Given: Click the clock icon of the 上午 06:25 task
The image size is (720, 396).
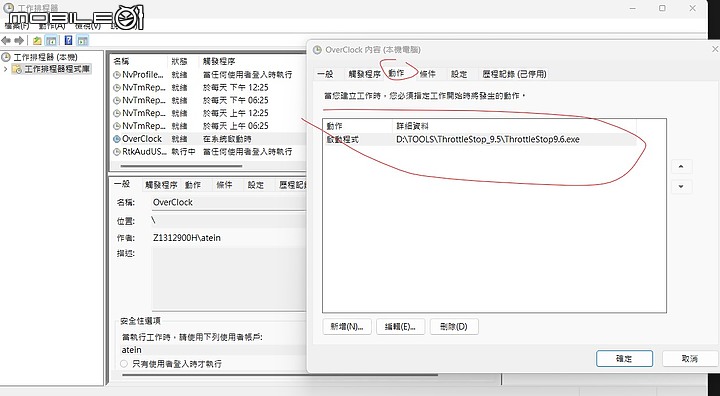Looking at the screenshot, I should [x=117, y=126].
